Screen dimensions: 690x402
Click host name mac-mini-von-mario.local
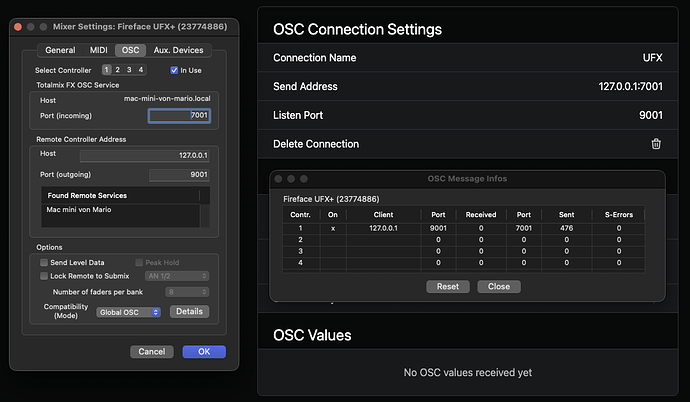pos(167,99)
